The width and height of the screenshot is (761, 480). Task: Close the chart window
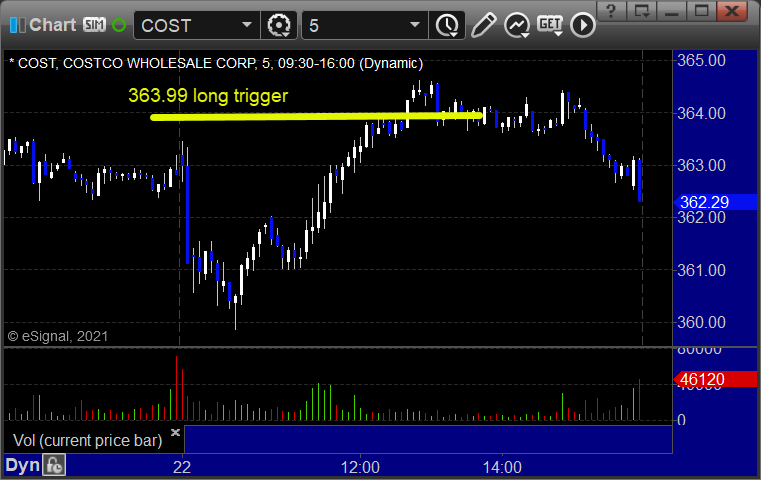coord(732,11)
